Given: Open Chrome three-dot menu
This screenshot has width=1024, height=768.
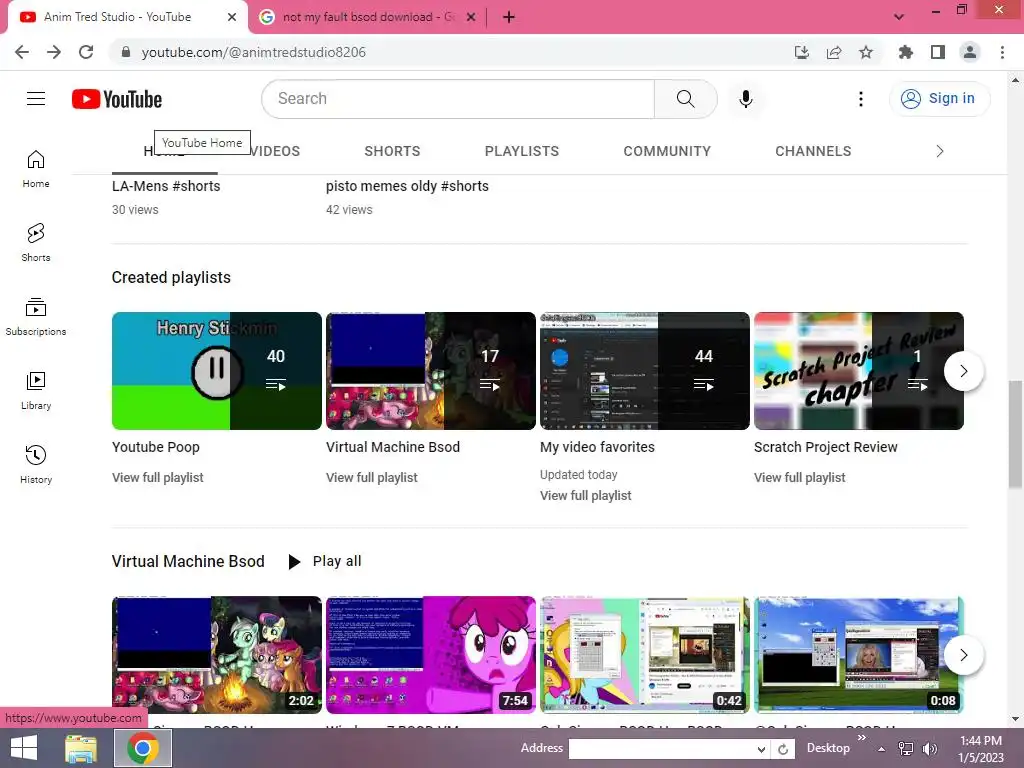Looking at the screenshot, I should click(x=1002, y=52).
